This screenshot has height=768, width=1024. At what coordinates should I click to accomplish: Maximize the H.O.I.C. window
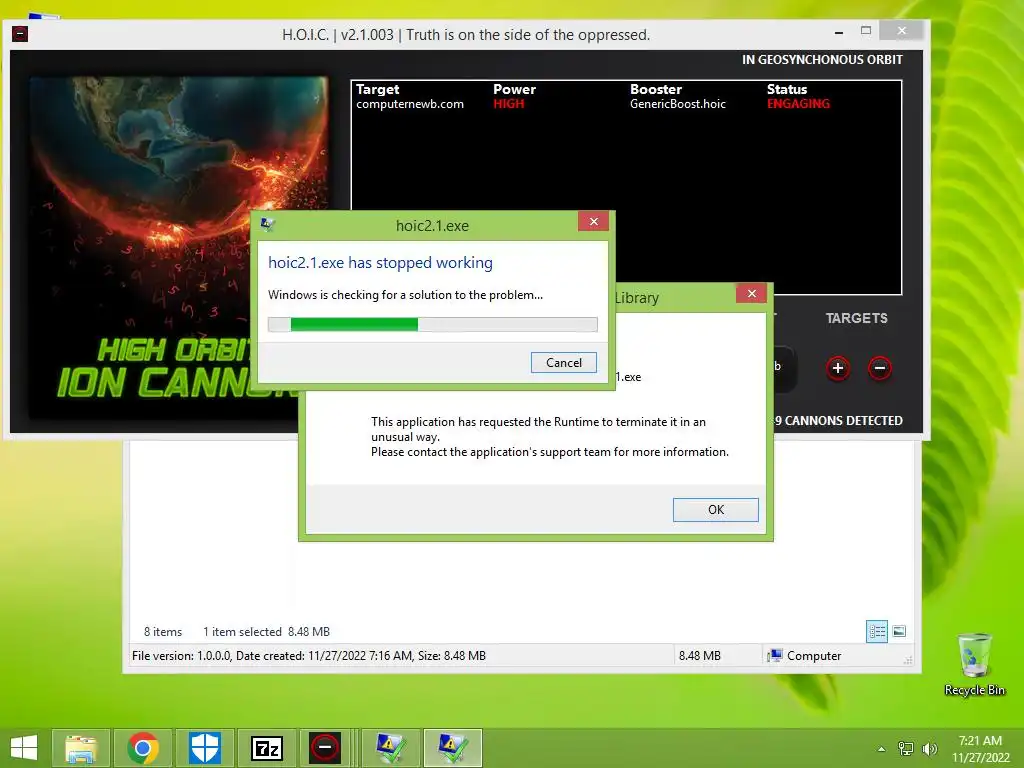pos(866,31)
